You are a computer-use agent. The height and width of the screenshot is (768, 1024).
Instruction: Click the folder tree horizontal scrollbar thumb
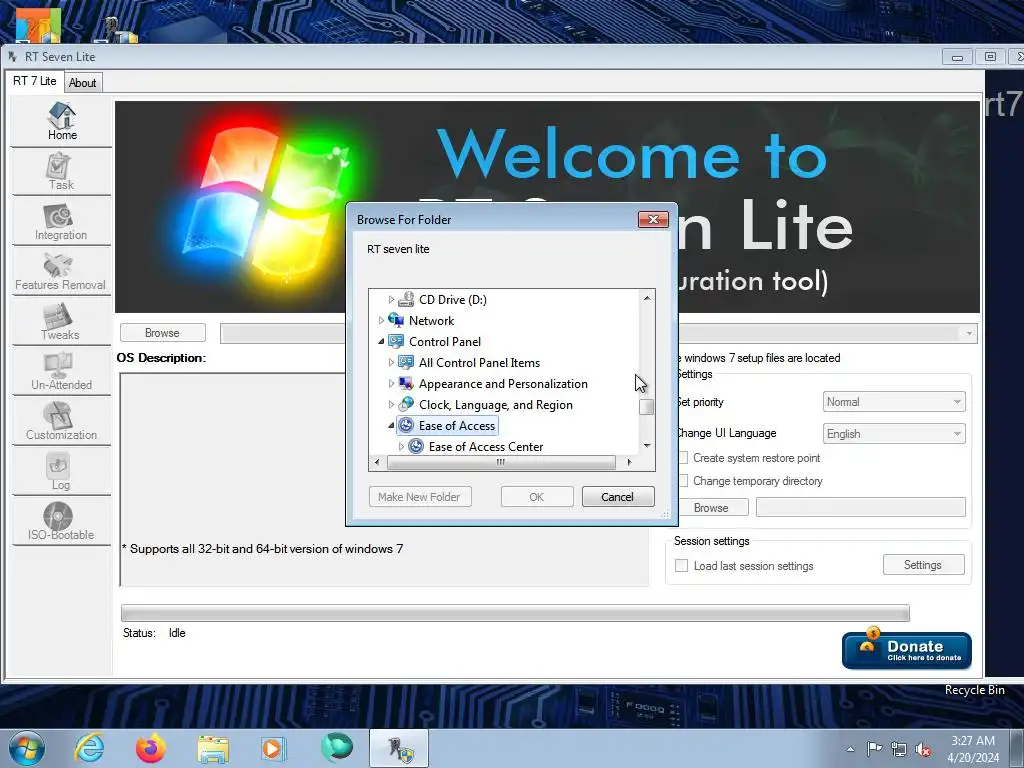[x=501, y=462]
